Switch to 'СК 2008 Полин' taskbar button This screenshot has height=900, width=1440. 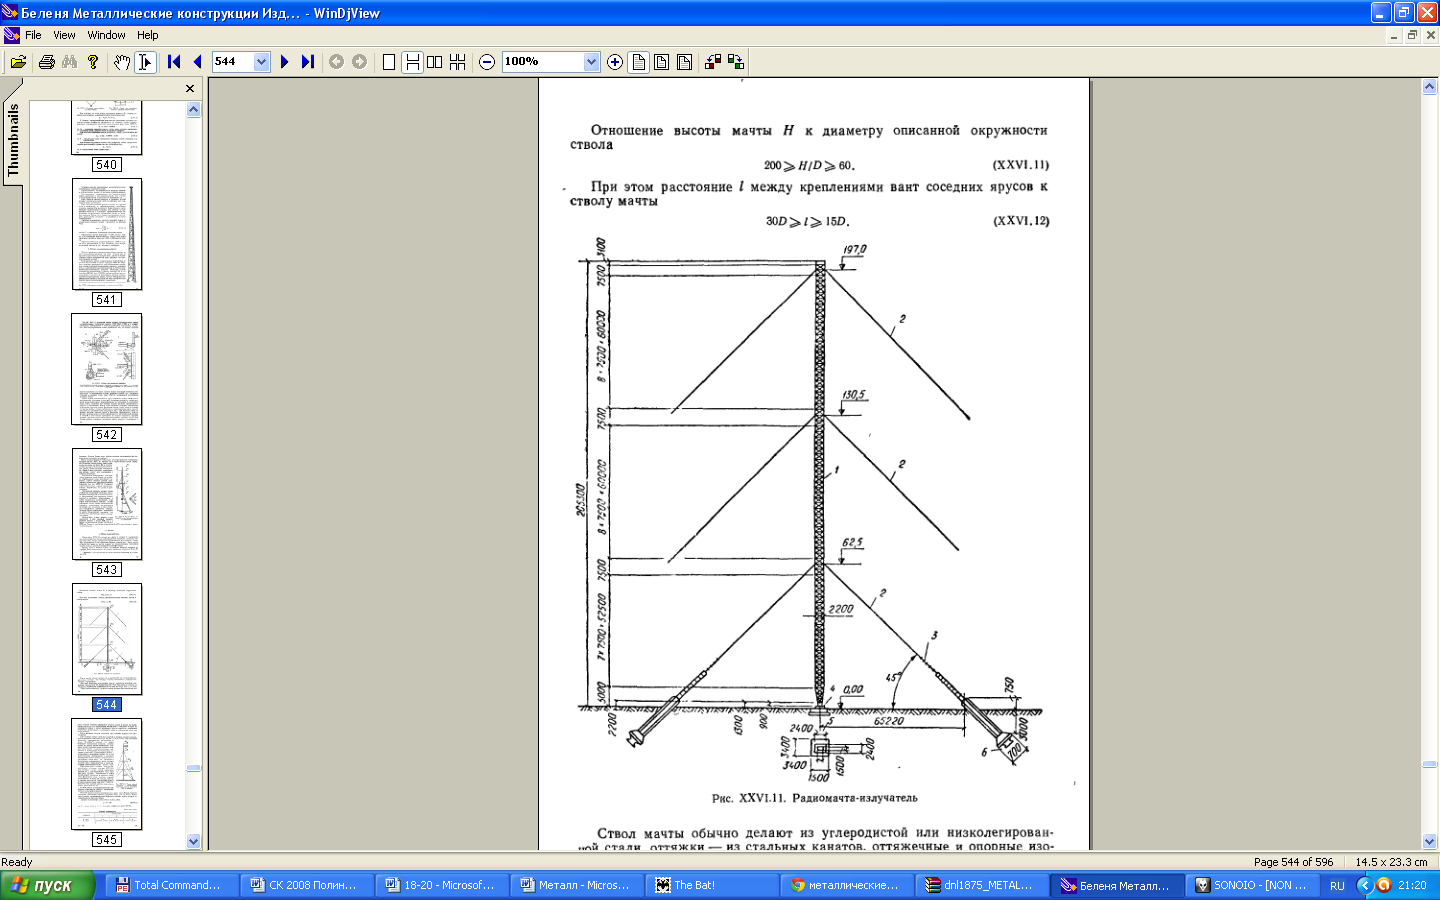[308, 885]
